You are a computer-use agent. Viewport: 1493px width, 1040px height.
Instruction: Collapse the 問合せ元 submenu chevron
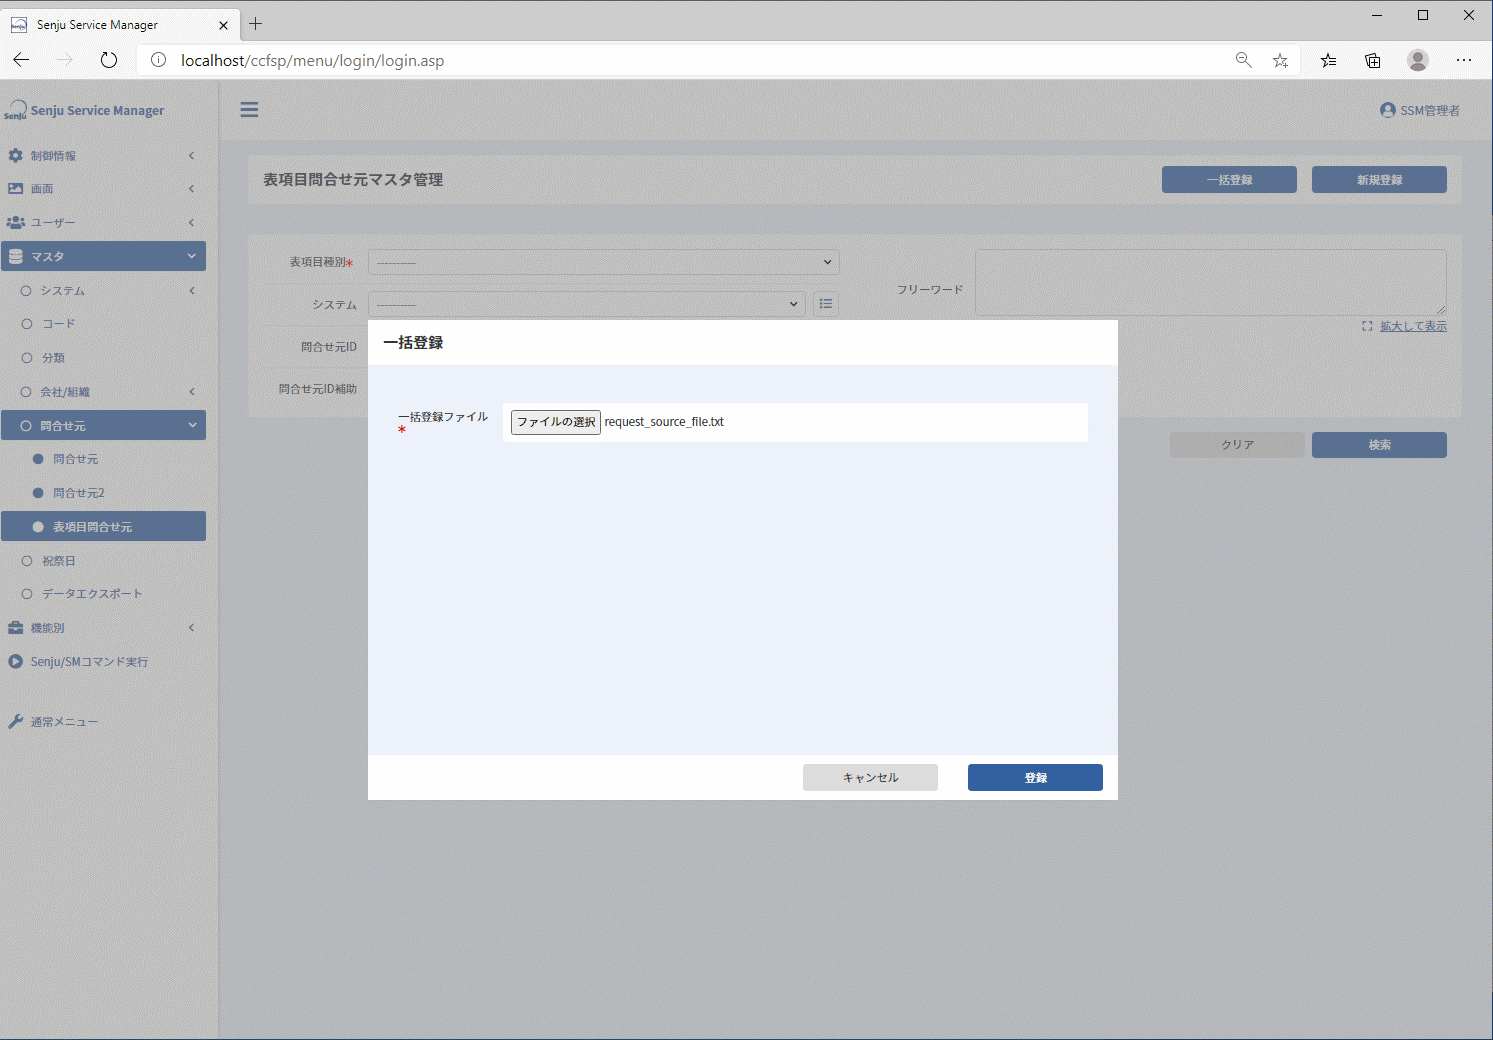[192, 425]
